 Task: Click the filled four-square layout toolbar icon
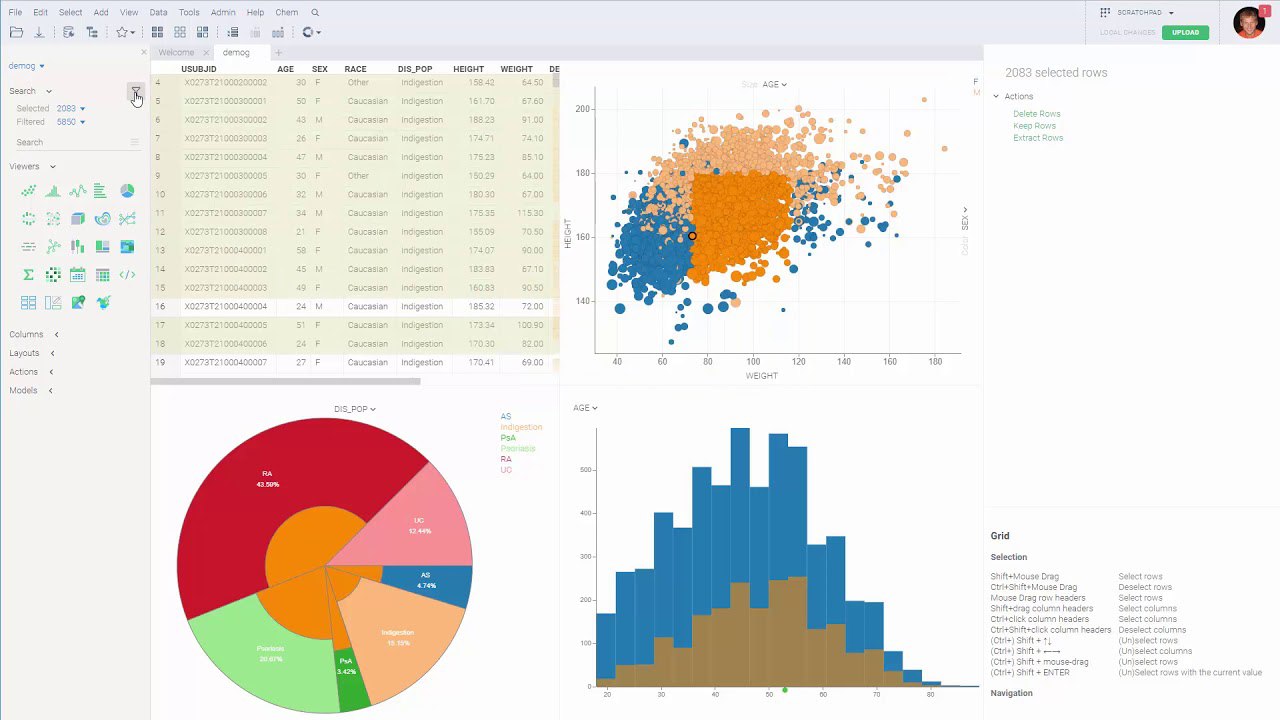click(157, 32)
